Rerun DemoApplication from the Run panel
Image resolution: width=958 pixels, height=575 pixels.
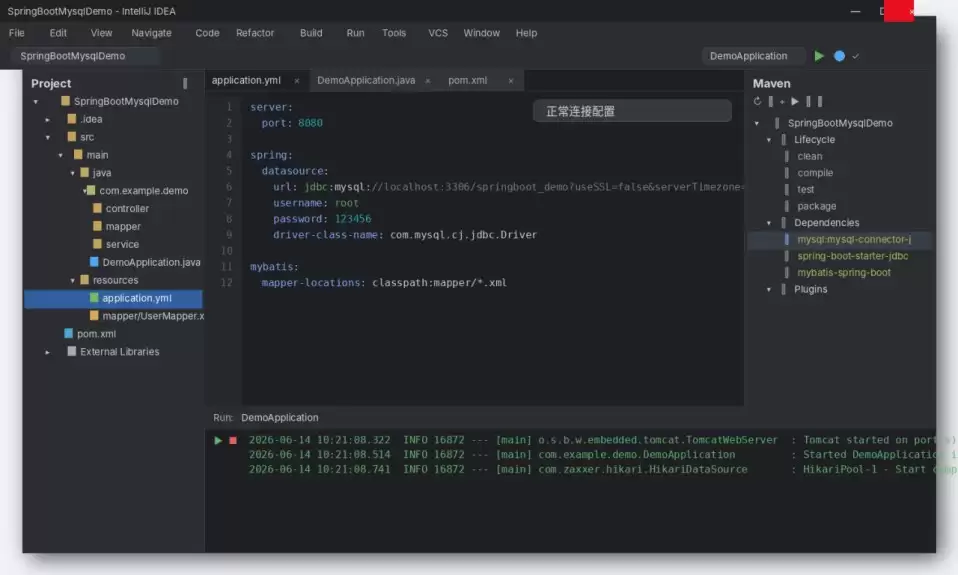pyautogui.click(x=218, y=440)
